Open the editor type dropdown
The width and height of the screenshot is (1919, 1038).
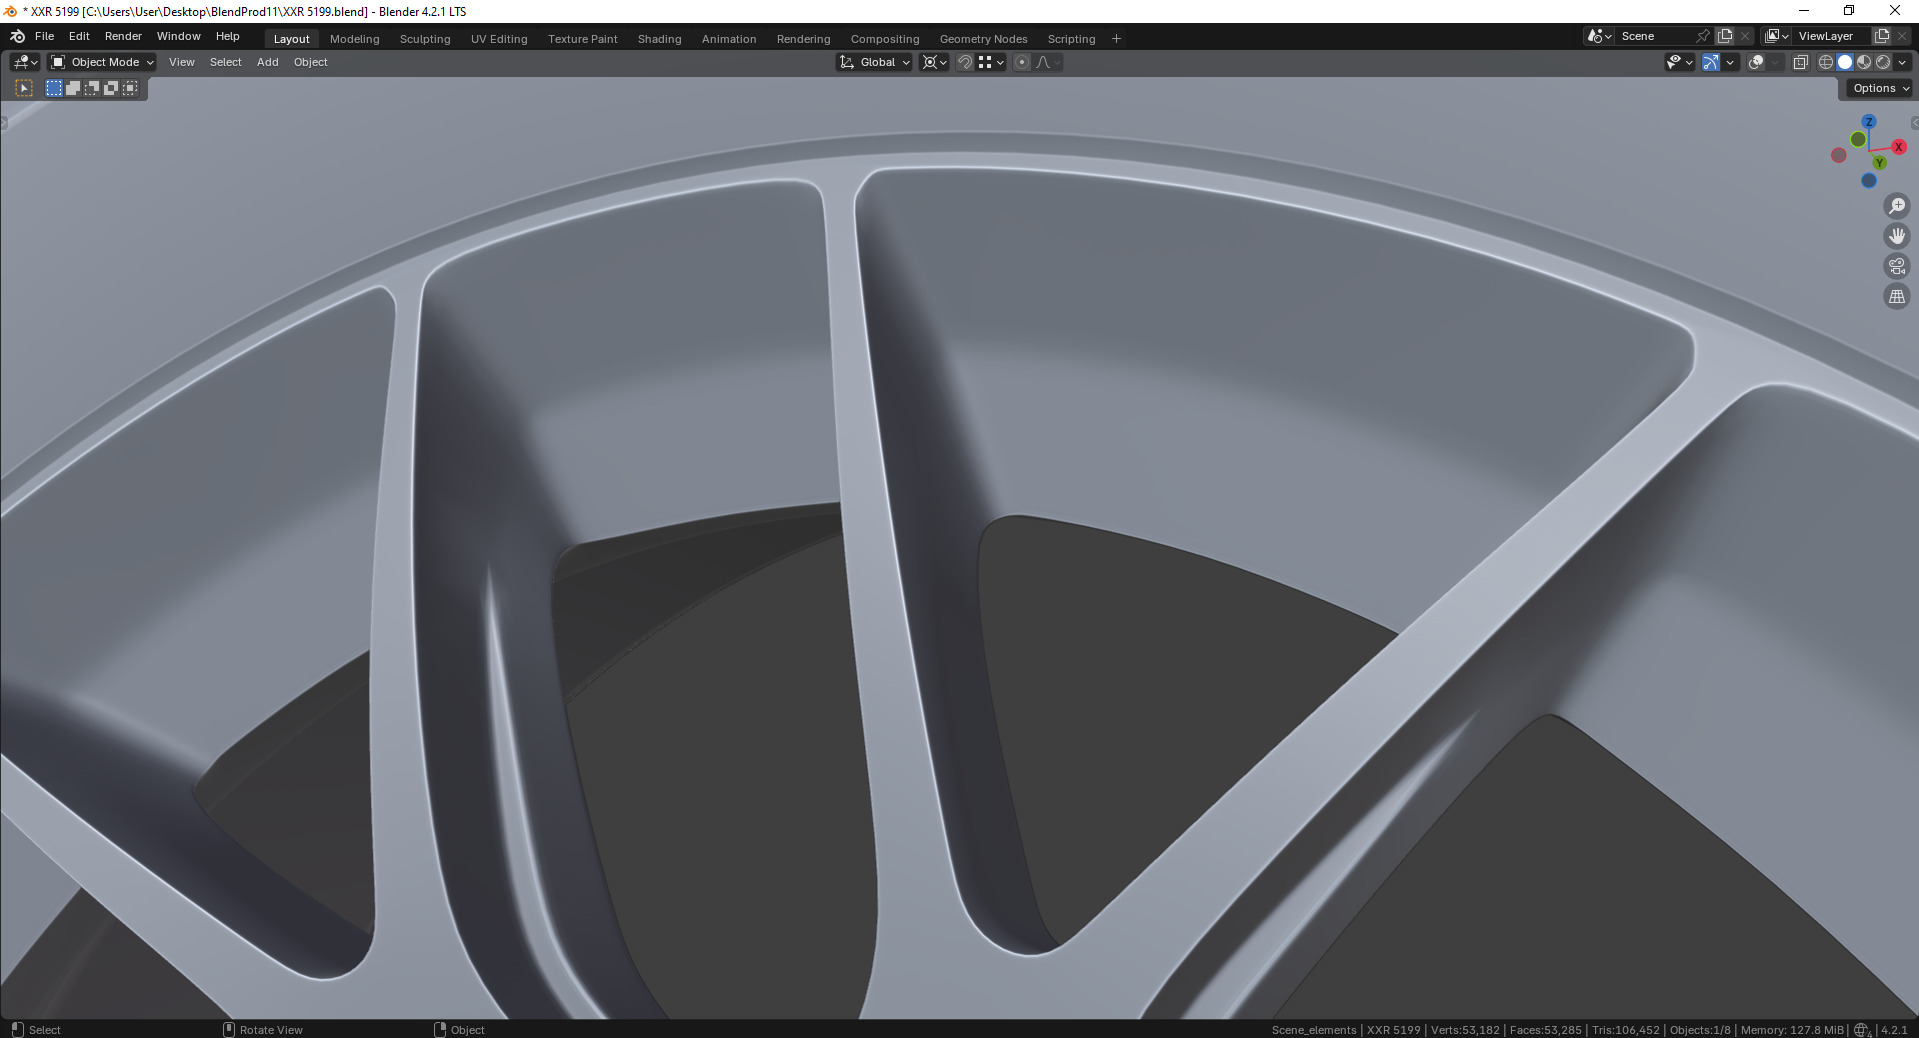pos(25,62)
